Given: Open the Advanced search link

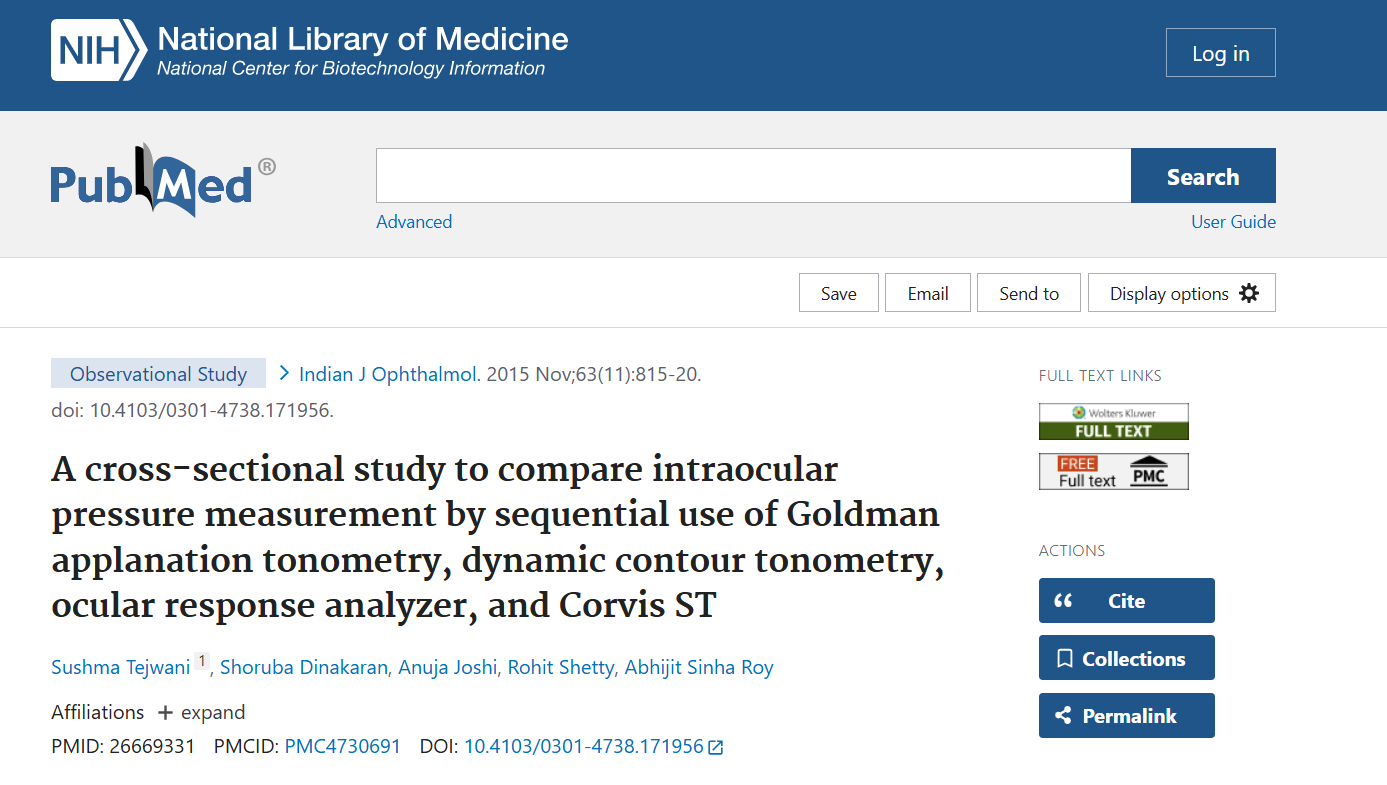Looking at the screenshot, I should click(x=413, y=221).
